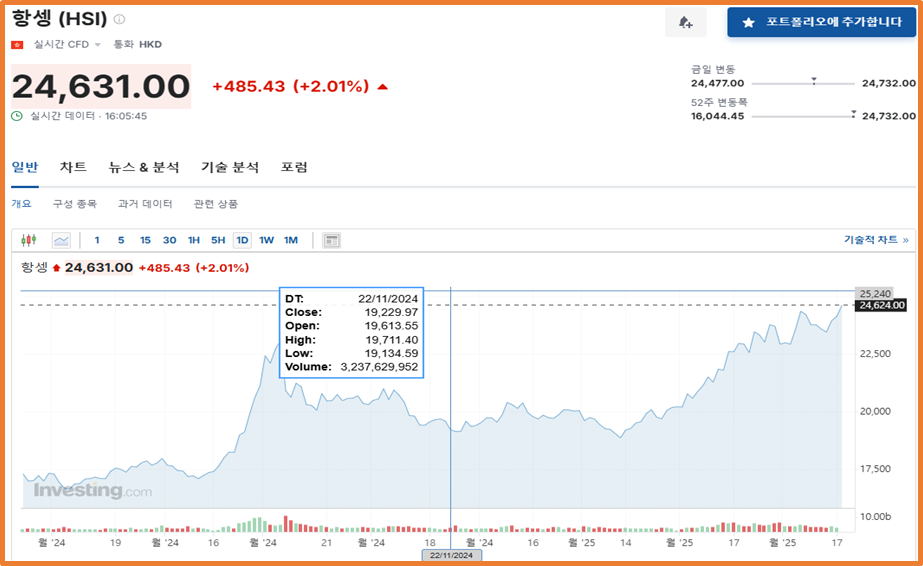Click the red up-arrow next to +2.01%
Viewport: 923px width, 566px height.
click(x=383, y=87)
